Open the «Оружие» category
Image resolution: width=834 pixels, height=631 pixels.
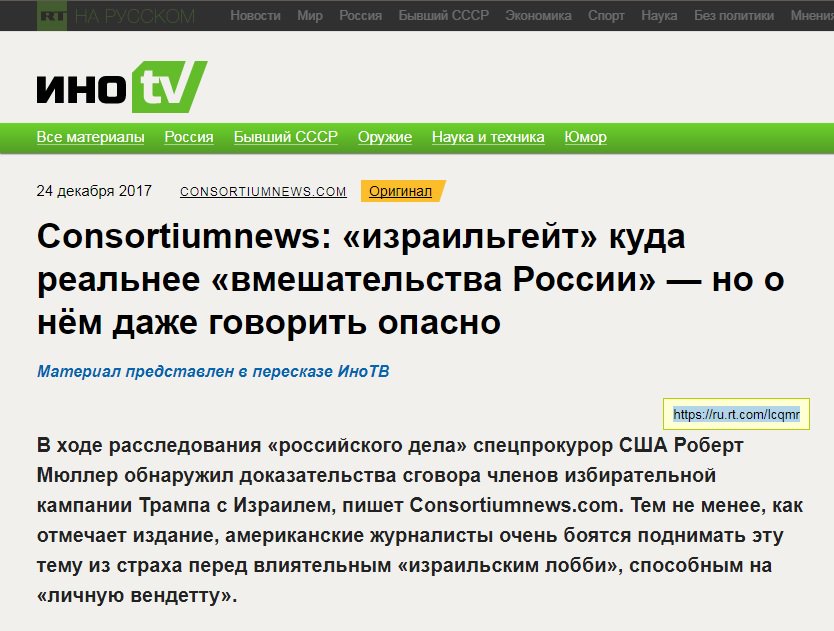coord(385,137)
